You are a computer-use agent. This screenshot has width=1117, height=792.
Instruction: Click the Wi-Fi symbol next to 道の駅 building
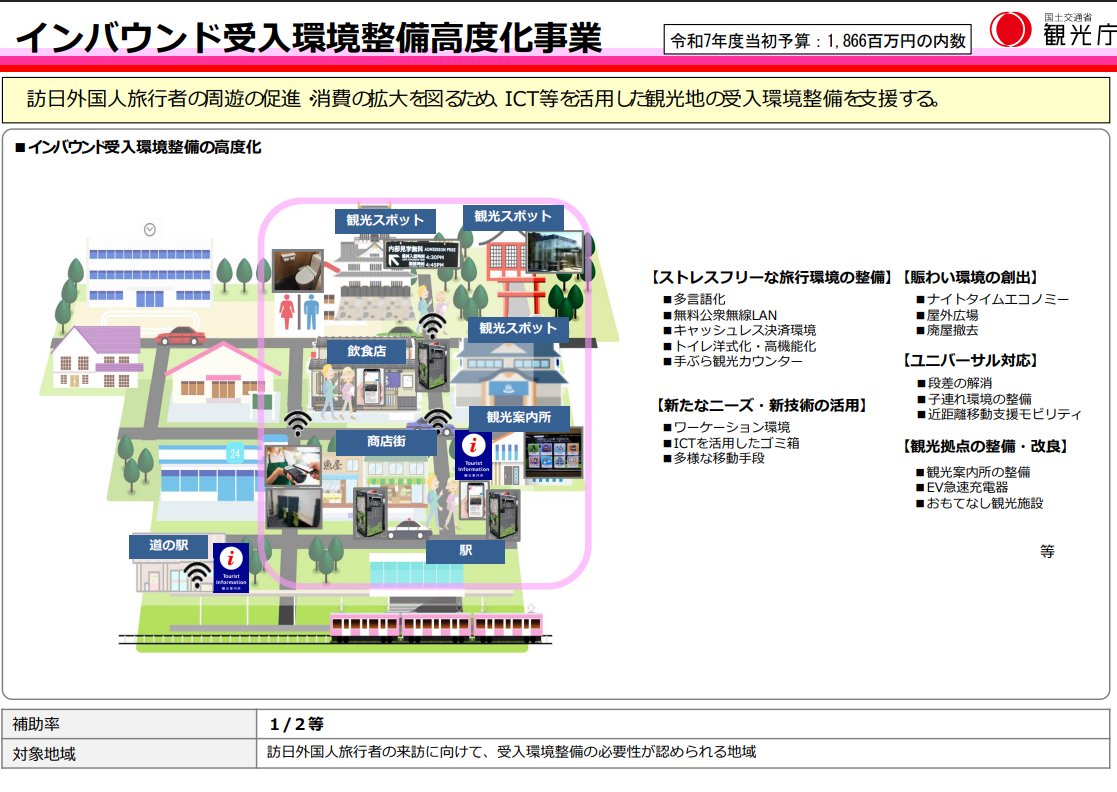(x=197, y=575)
